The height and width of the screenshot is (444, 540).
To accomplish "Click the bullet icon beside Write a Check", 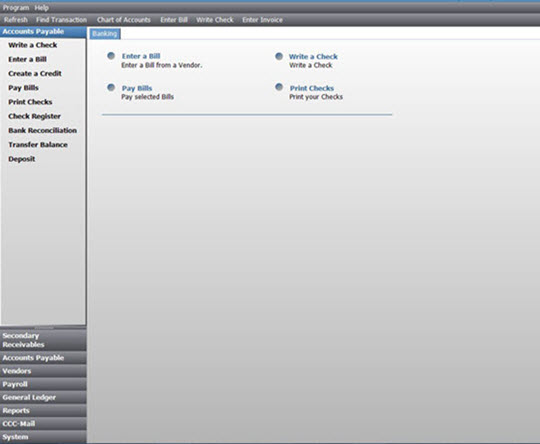I will click(279, 56).
